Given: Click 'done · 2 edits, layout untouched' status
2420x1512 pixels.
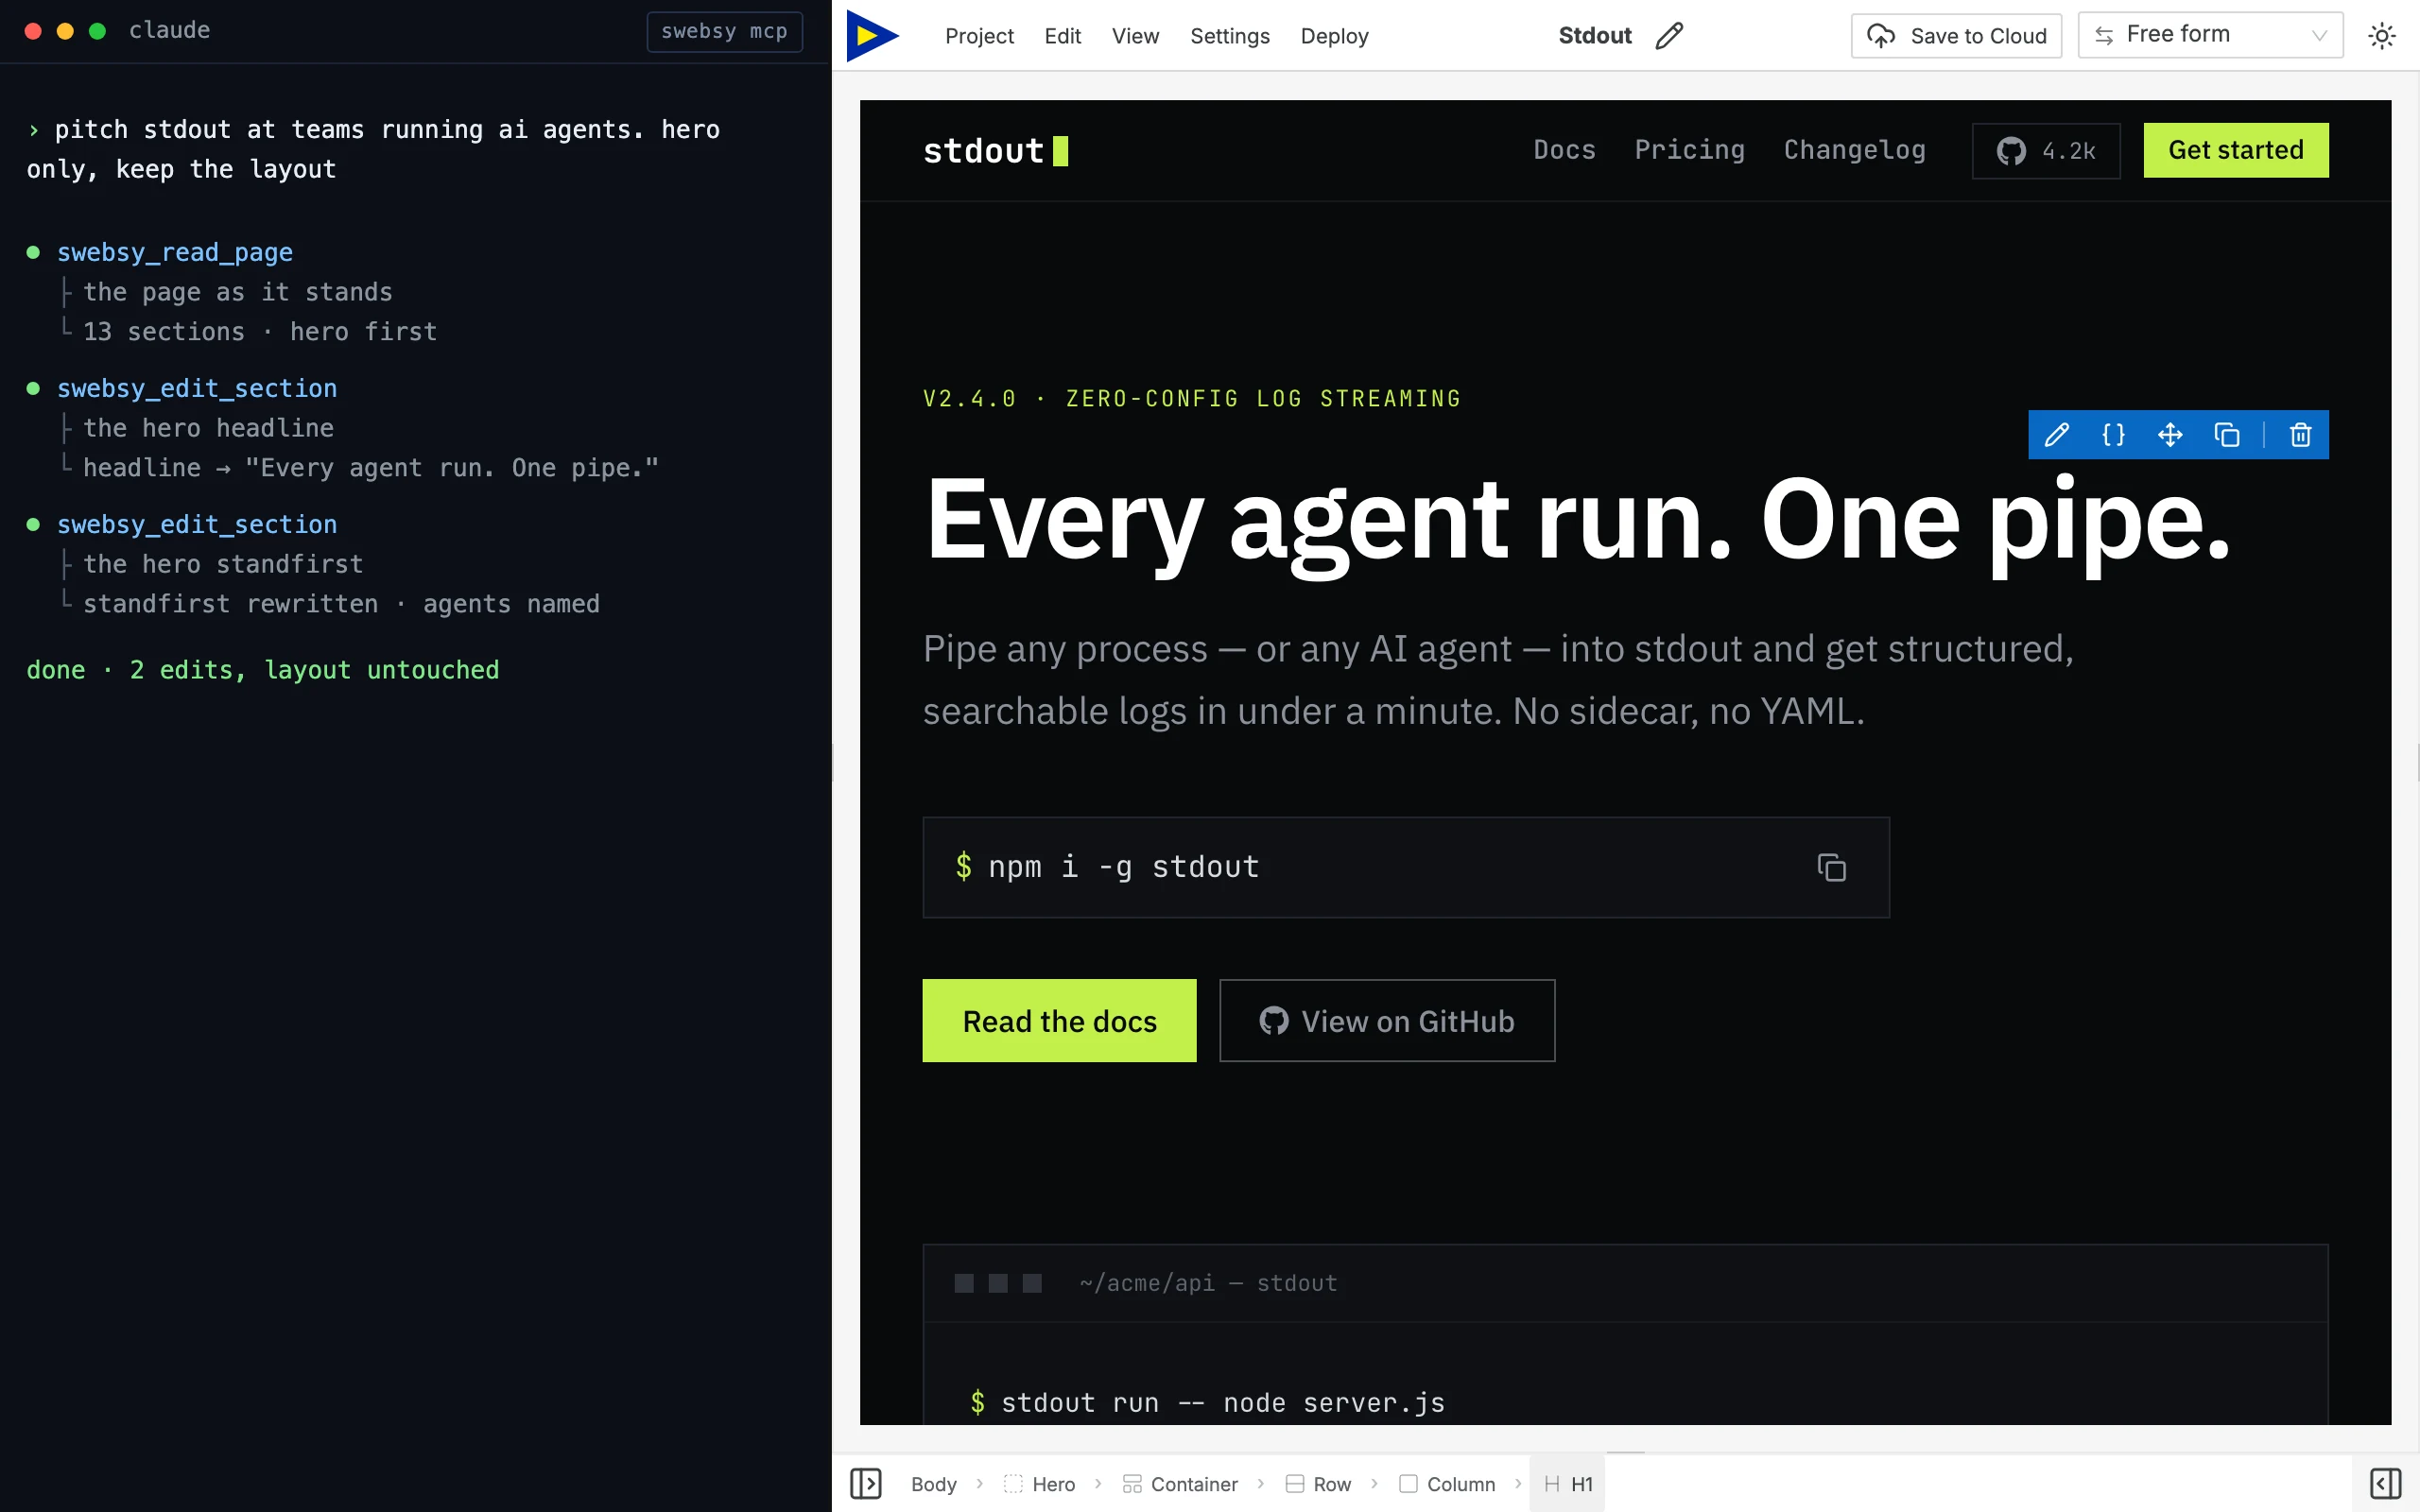Looking at the screenshot, I should pyautogui.click(x=262, y=670).
